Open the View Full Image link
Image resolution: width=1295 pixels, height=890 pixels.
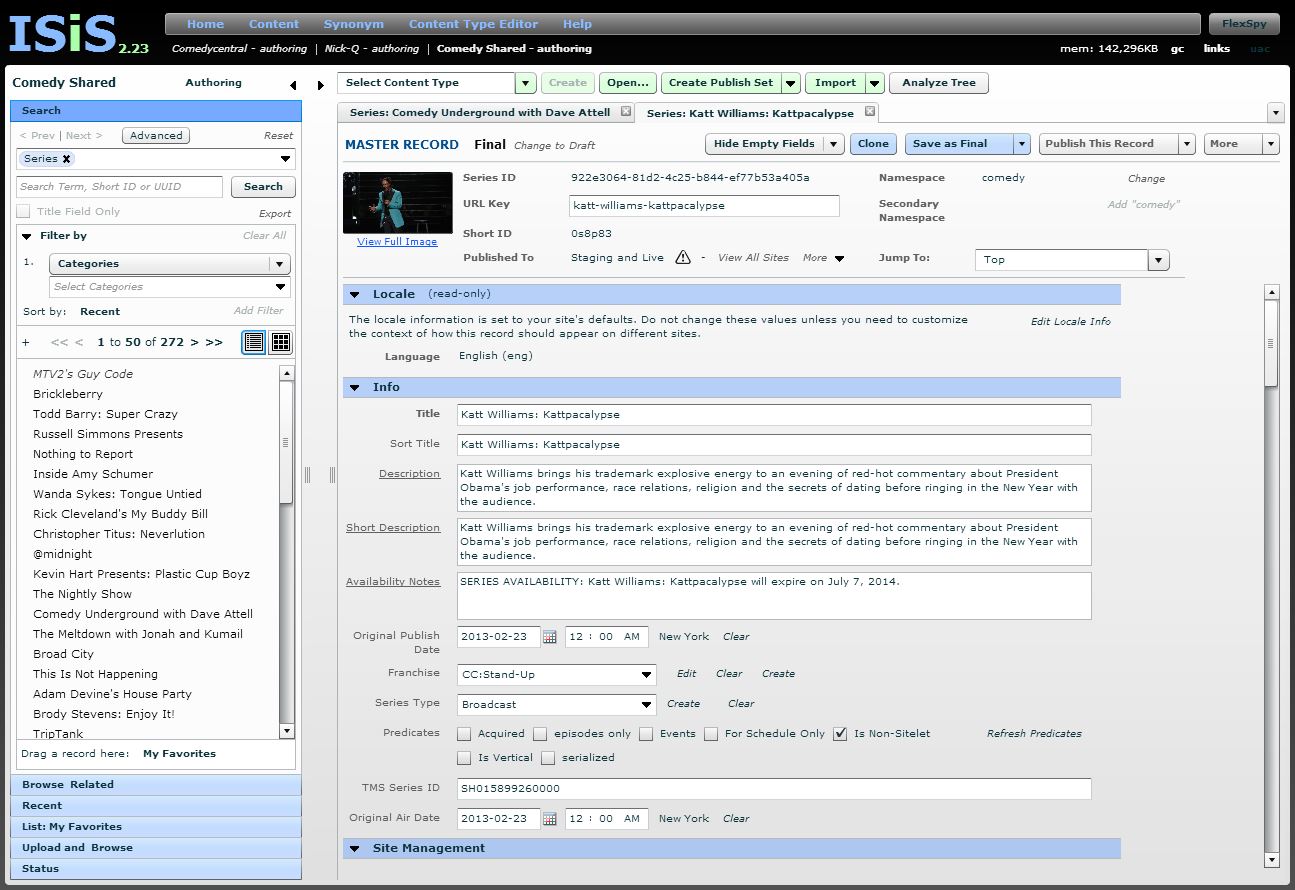[x=397, y=242]
